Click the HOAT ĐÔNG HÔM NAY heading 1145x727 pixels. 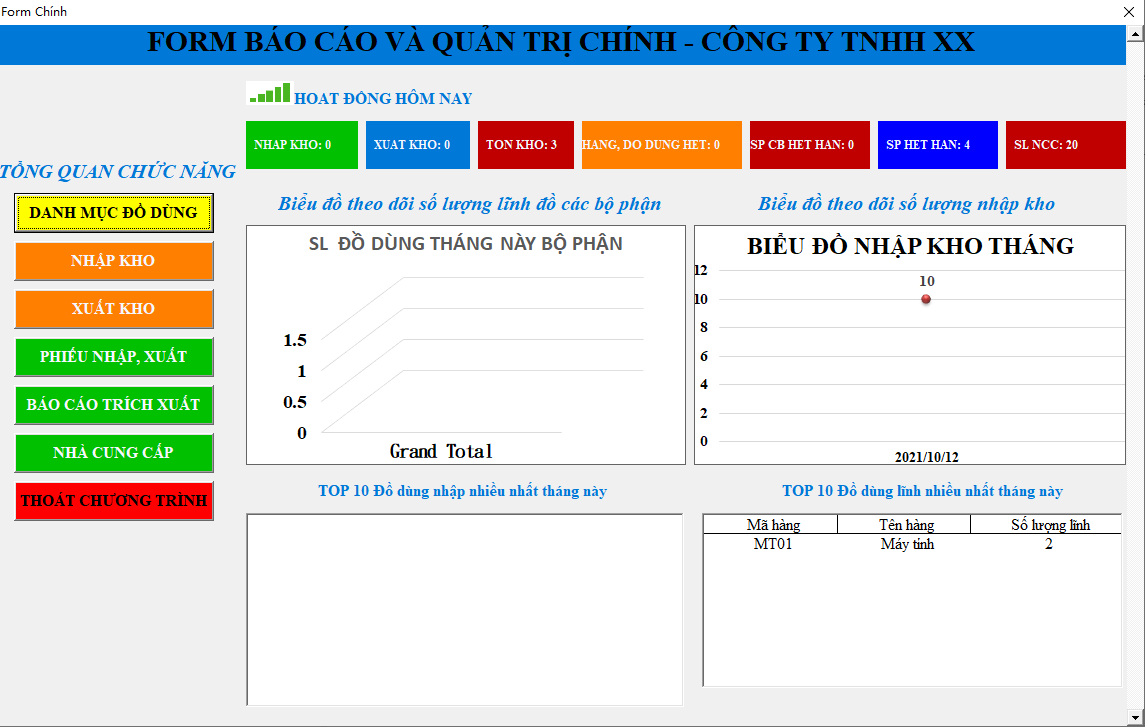point(383,99)
